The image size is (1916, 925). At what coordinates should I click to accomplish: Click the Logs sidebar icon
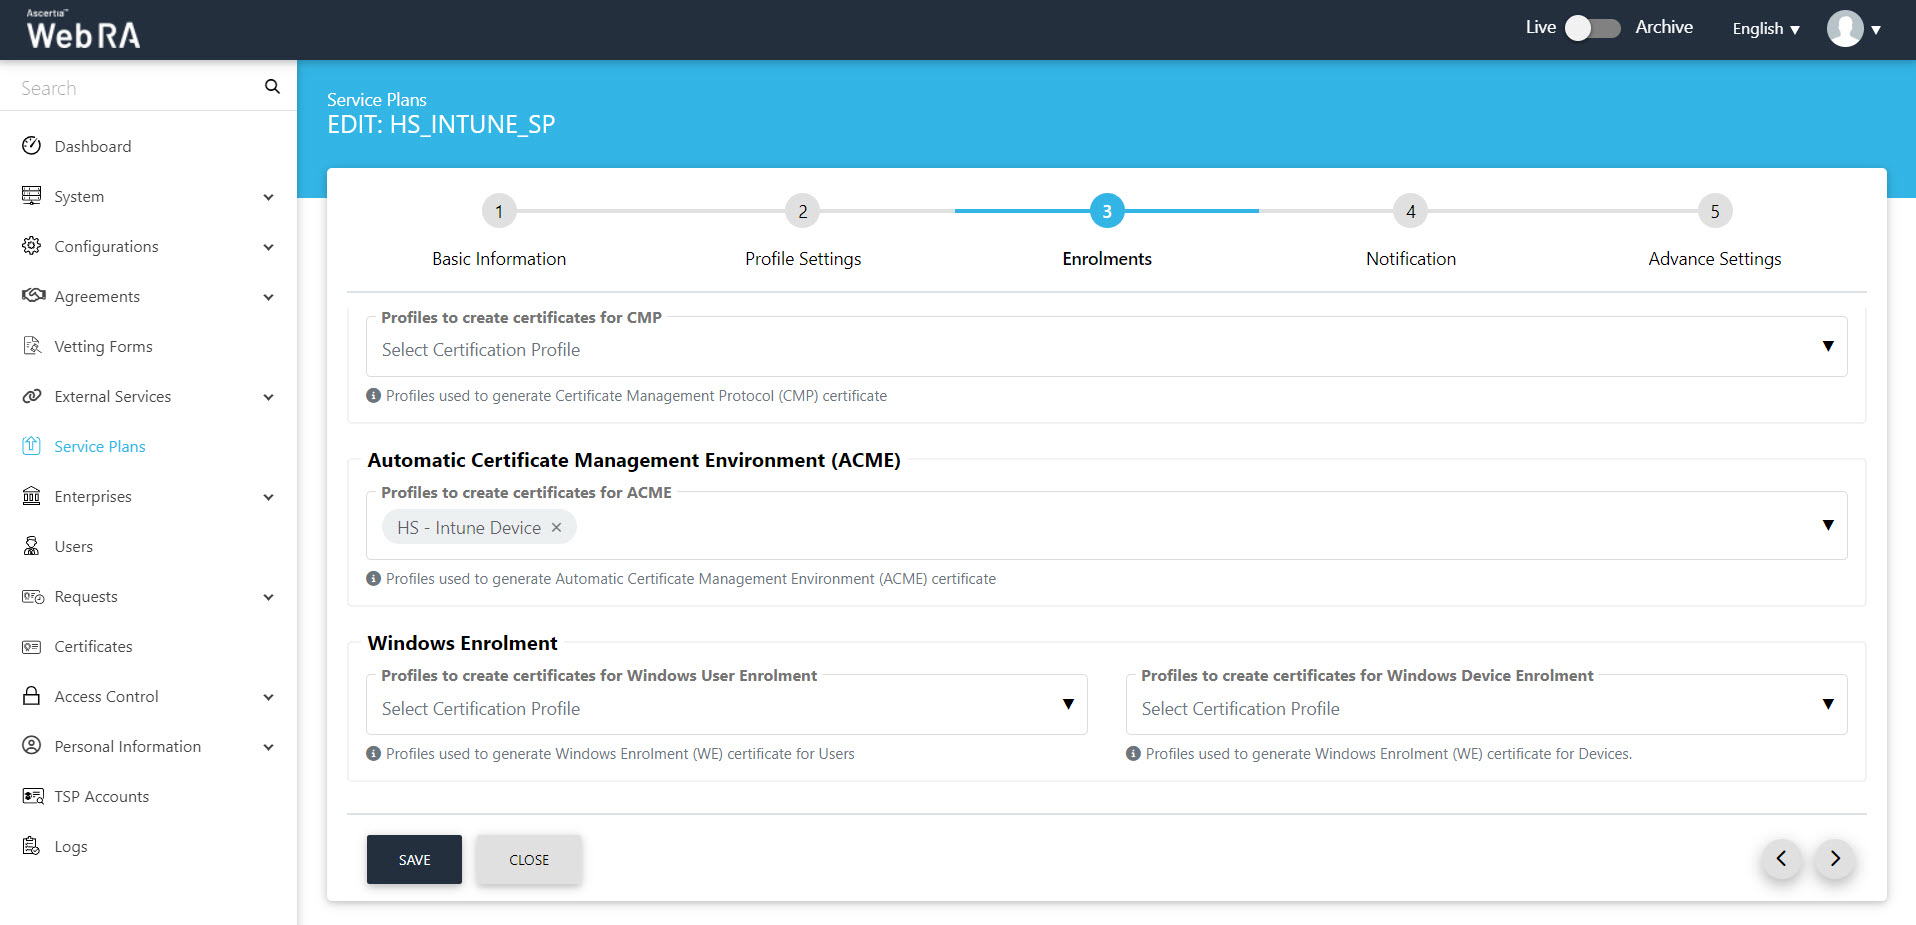(32, 846)
